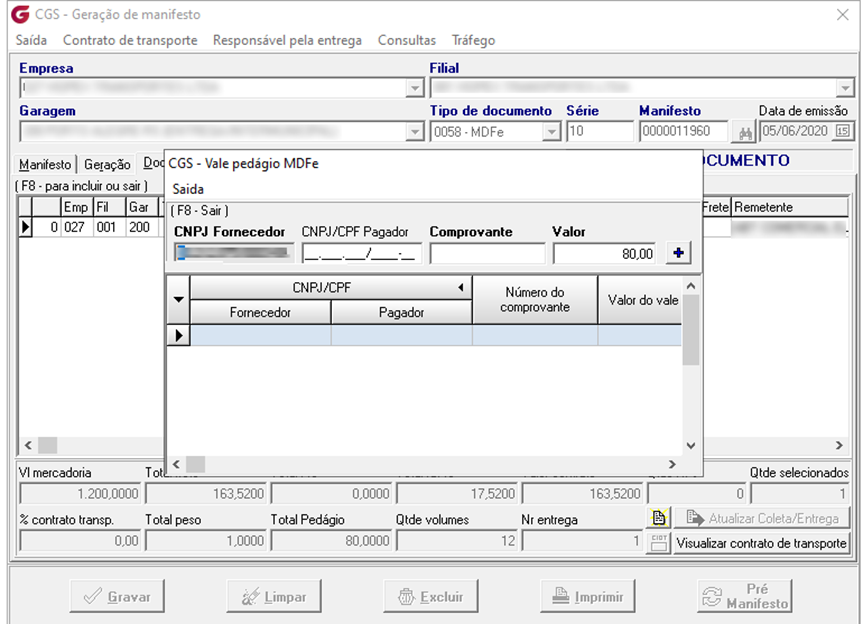Click the document icon left of Atualizar Coleta/Entrega

tap(659, 518)
